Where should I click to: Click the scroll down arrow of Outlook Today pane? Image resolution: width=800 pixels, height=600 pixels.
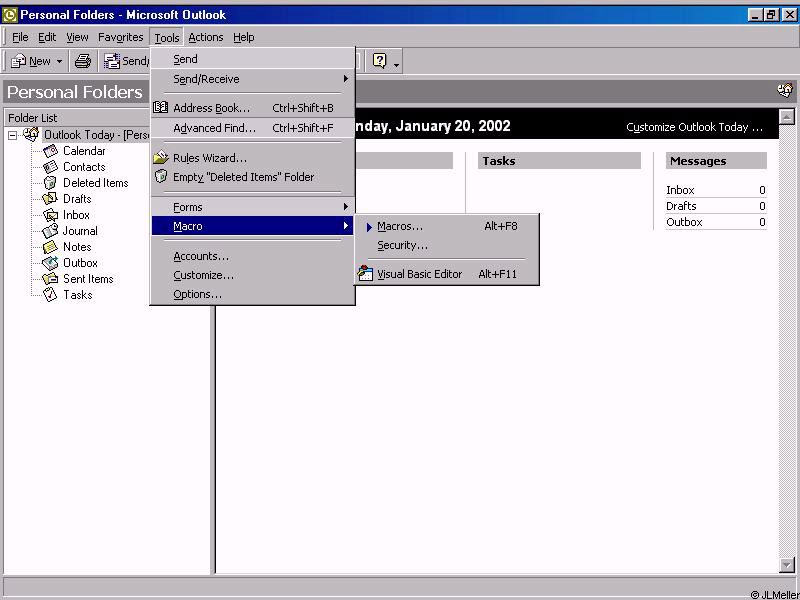pos(787,565)
